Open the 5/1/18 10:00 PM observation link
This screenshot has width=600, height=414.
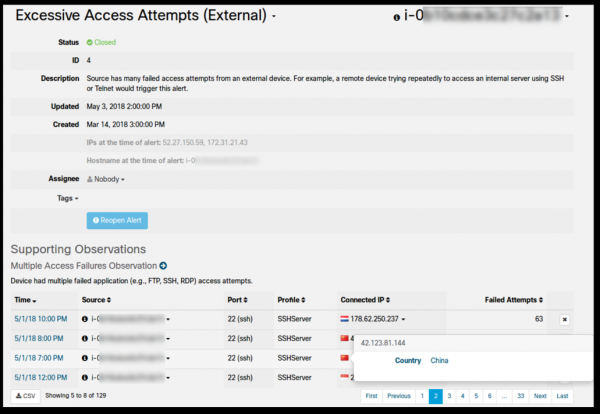point(40,319)
